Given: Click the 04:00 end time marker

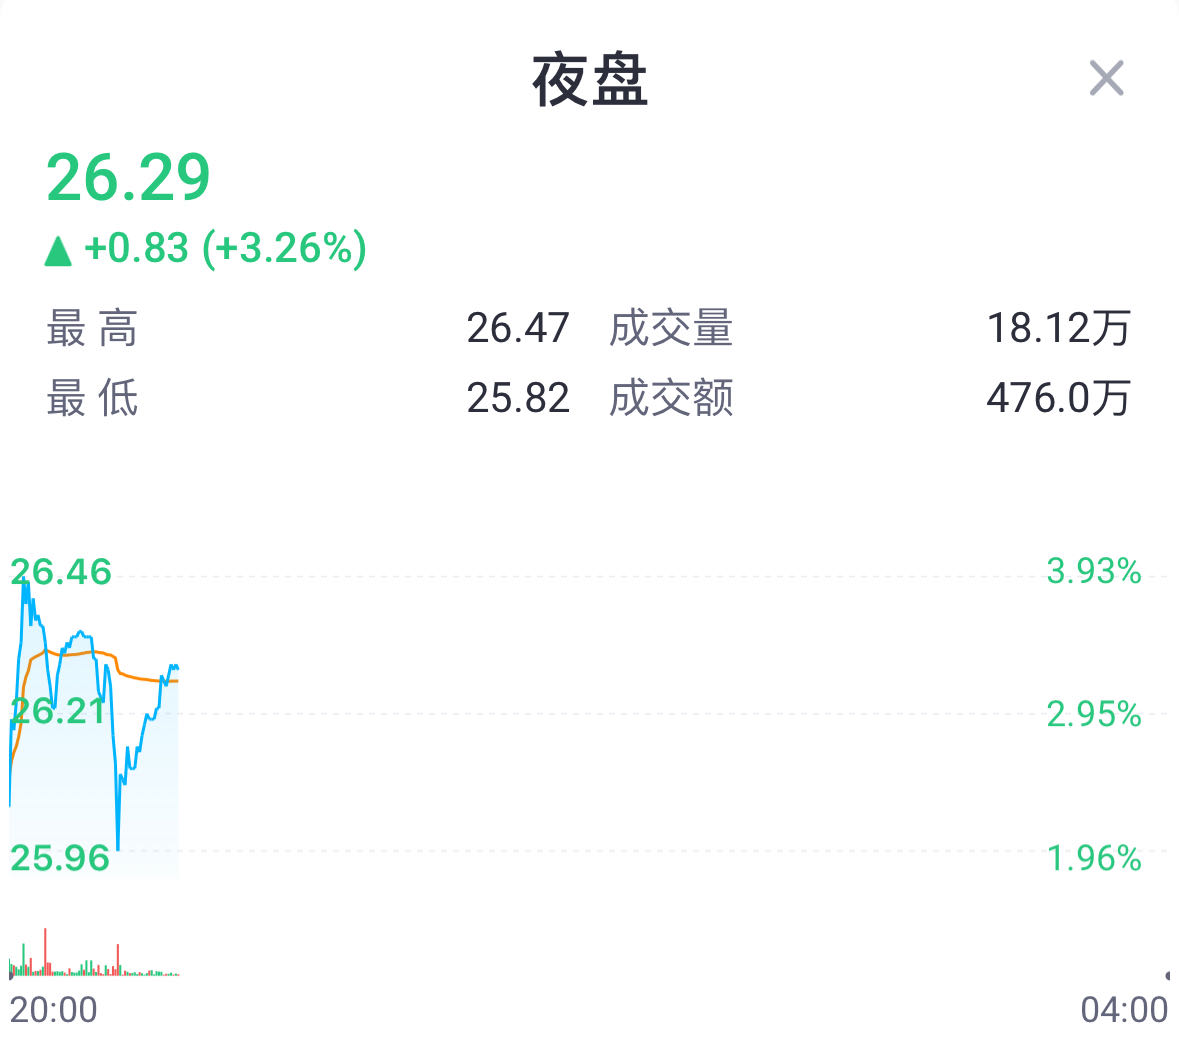Looking at the screenshot, I should click(1123, 1010).
